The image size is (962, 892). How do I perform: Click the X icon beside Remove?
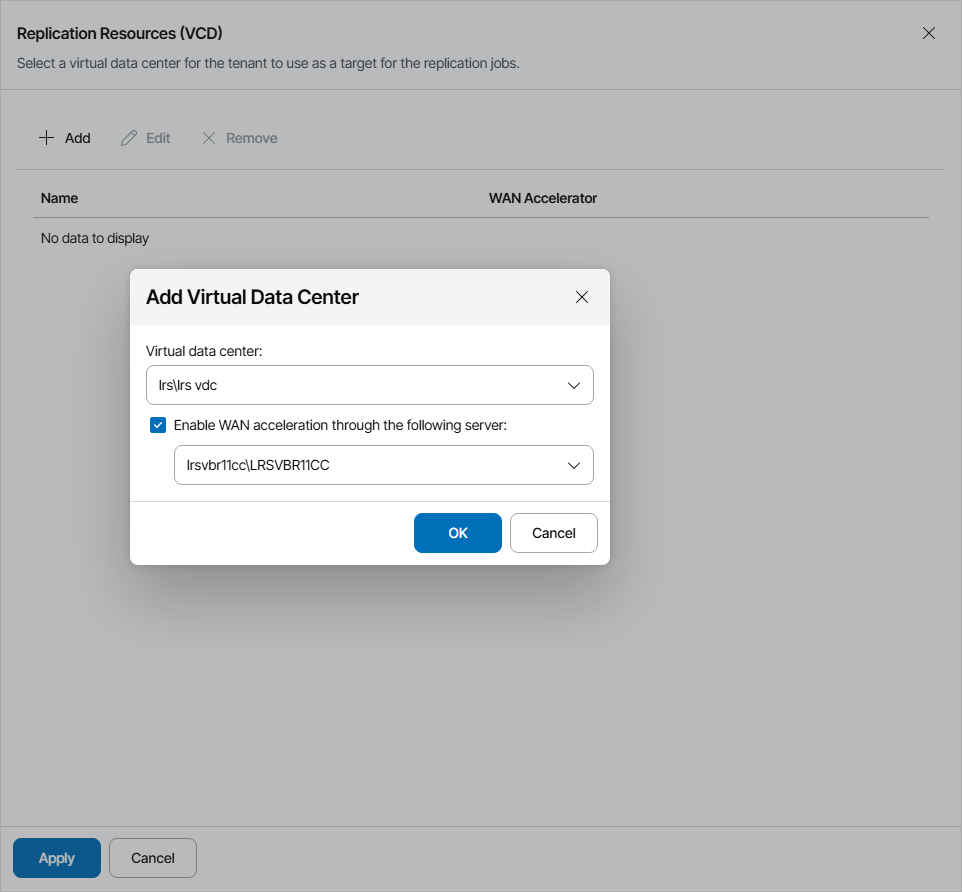209,138
